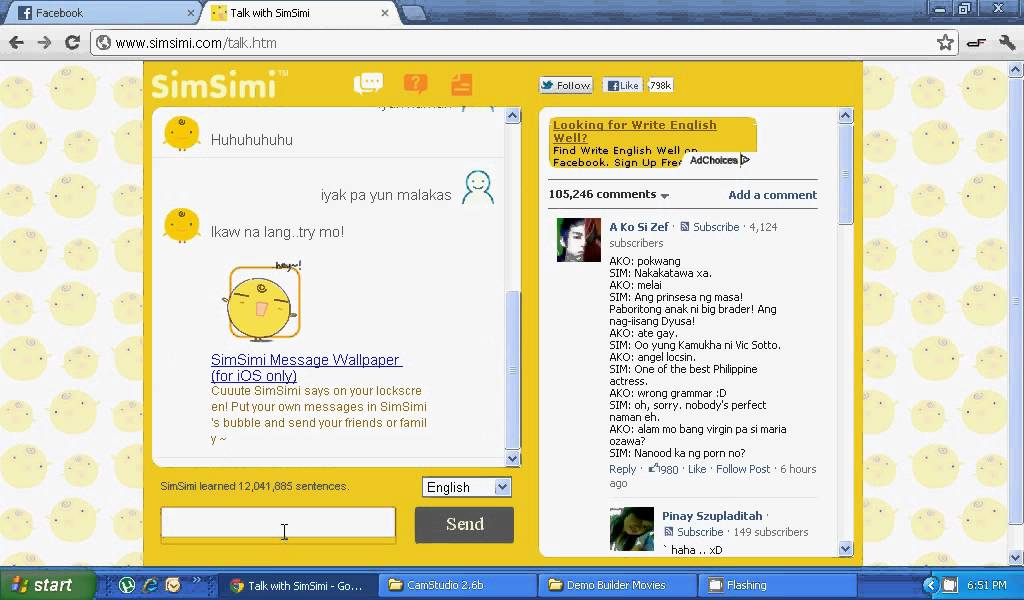
Task: Go back with browser back arrow
Action: pyautogui.click(x=16, y=43)
